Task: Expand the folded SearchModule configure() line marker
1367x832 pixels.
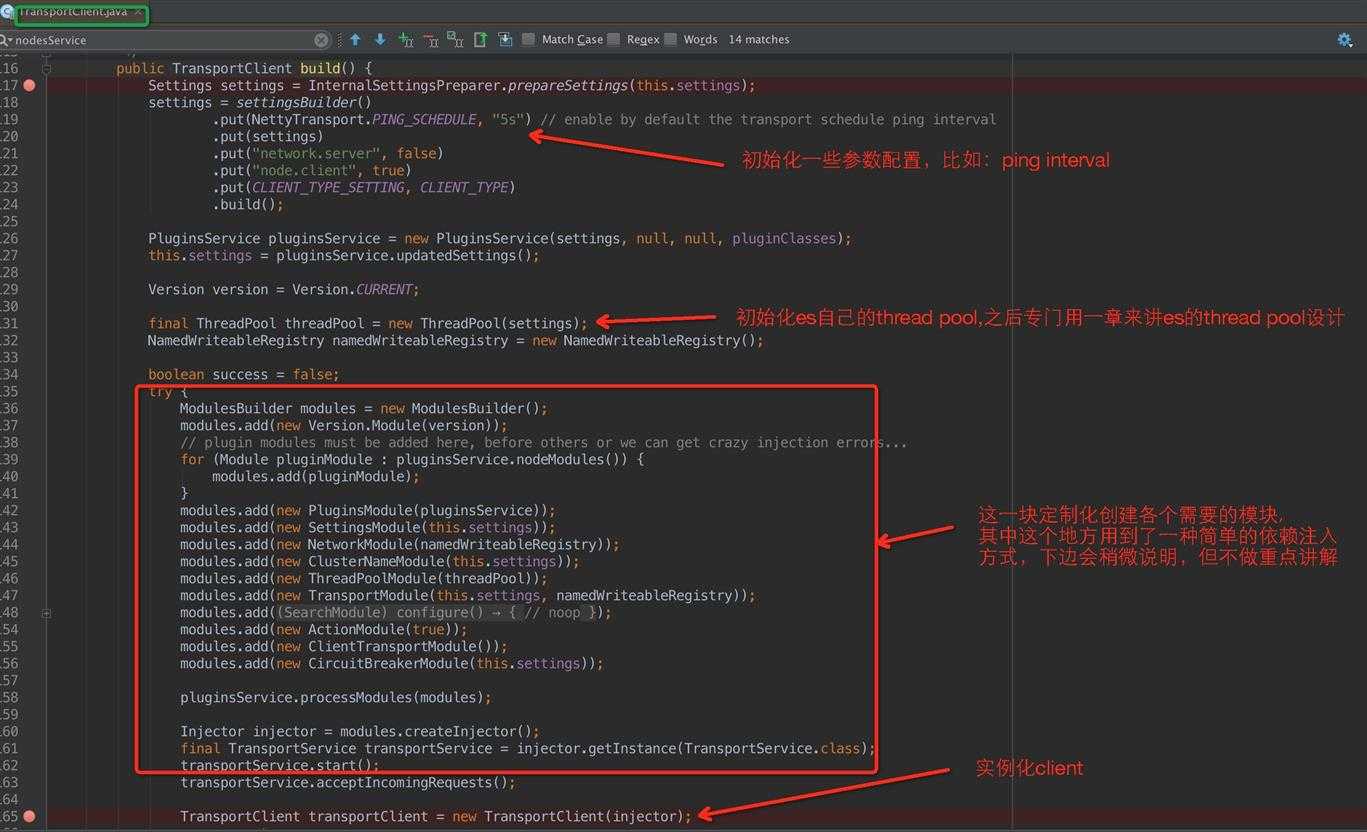Action: click(x=46, y=613)
